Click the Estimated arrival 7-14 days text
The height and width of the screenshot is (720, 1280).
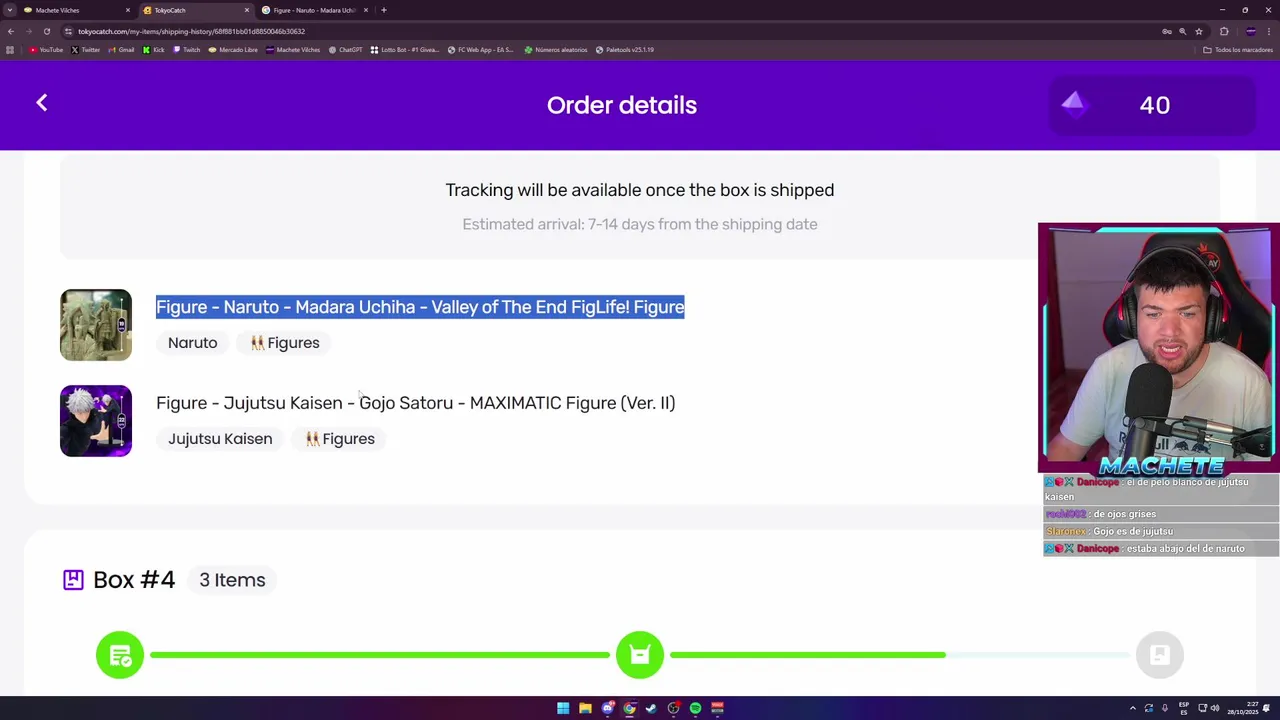point(640,224)
